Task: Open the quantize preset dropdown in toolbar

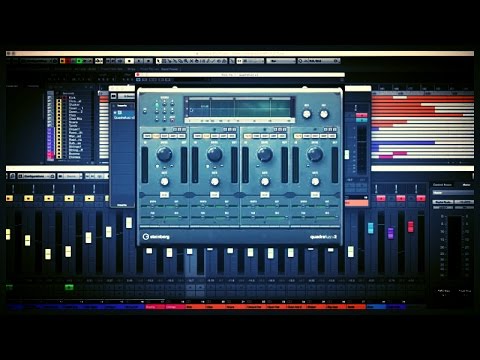Action: point(319,61)
